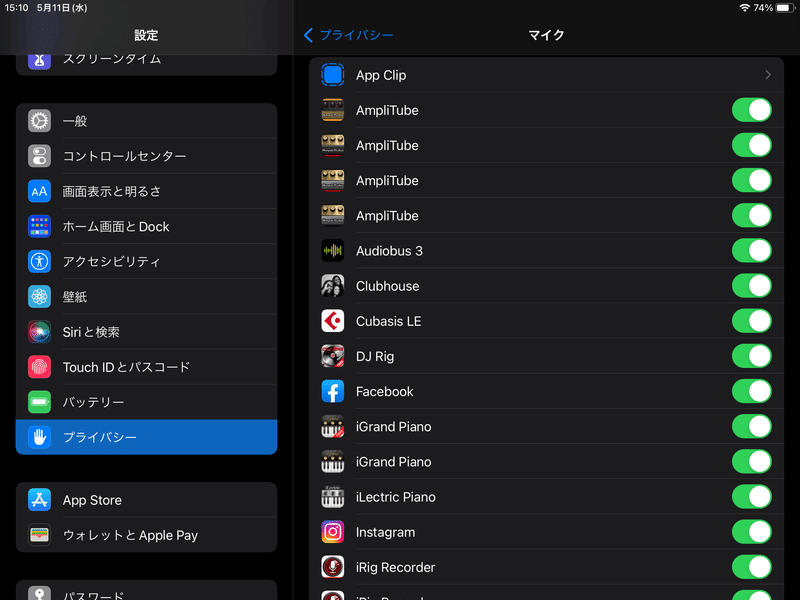800x600 pixels.
Task: Tap the Instagram label text
Action: [x=386, y=532]
